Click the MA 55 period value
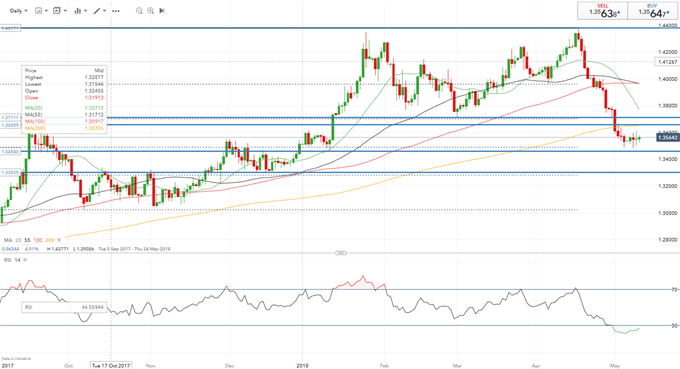Viewport: 680px width, 369px height. (27, 240)
